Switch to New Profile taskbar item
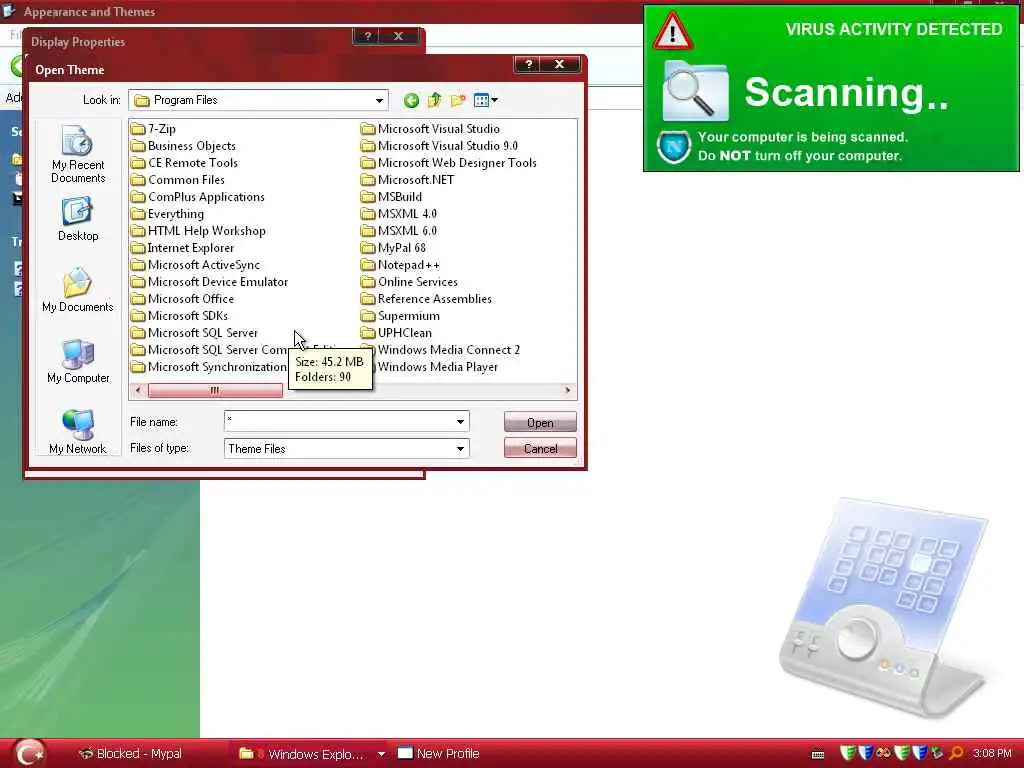This screenshot has height=768, width=1024. coord(439,754)
